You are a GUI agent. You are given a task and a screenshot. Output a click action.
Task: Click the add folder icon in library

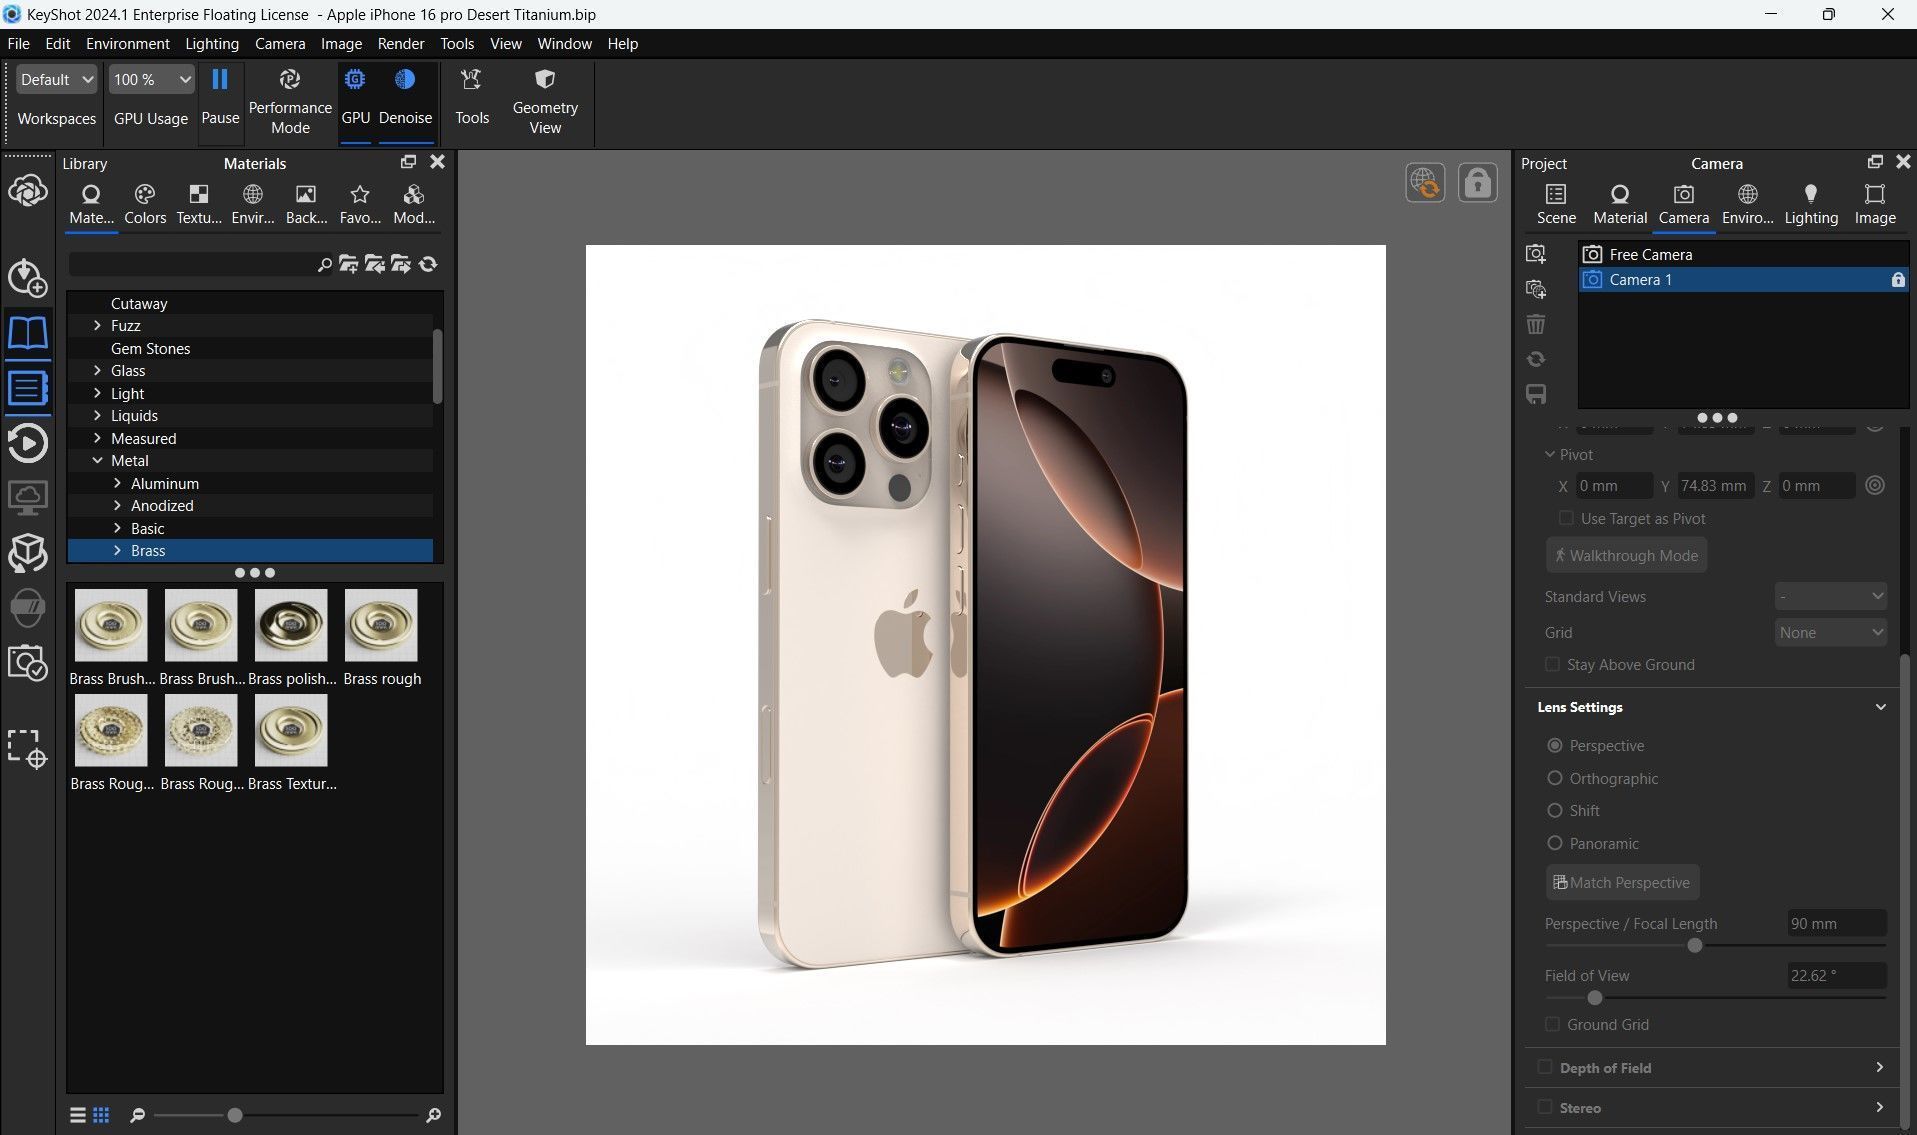348,264
